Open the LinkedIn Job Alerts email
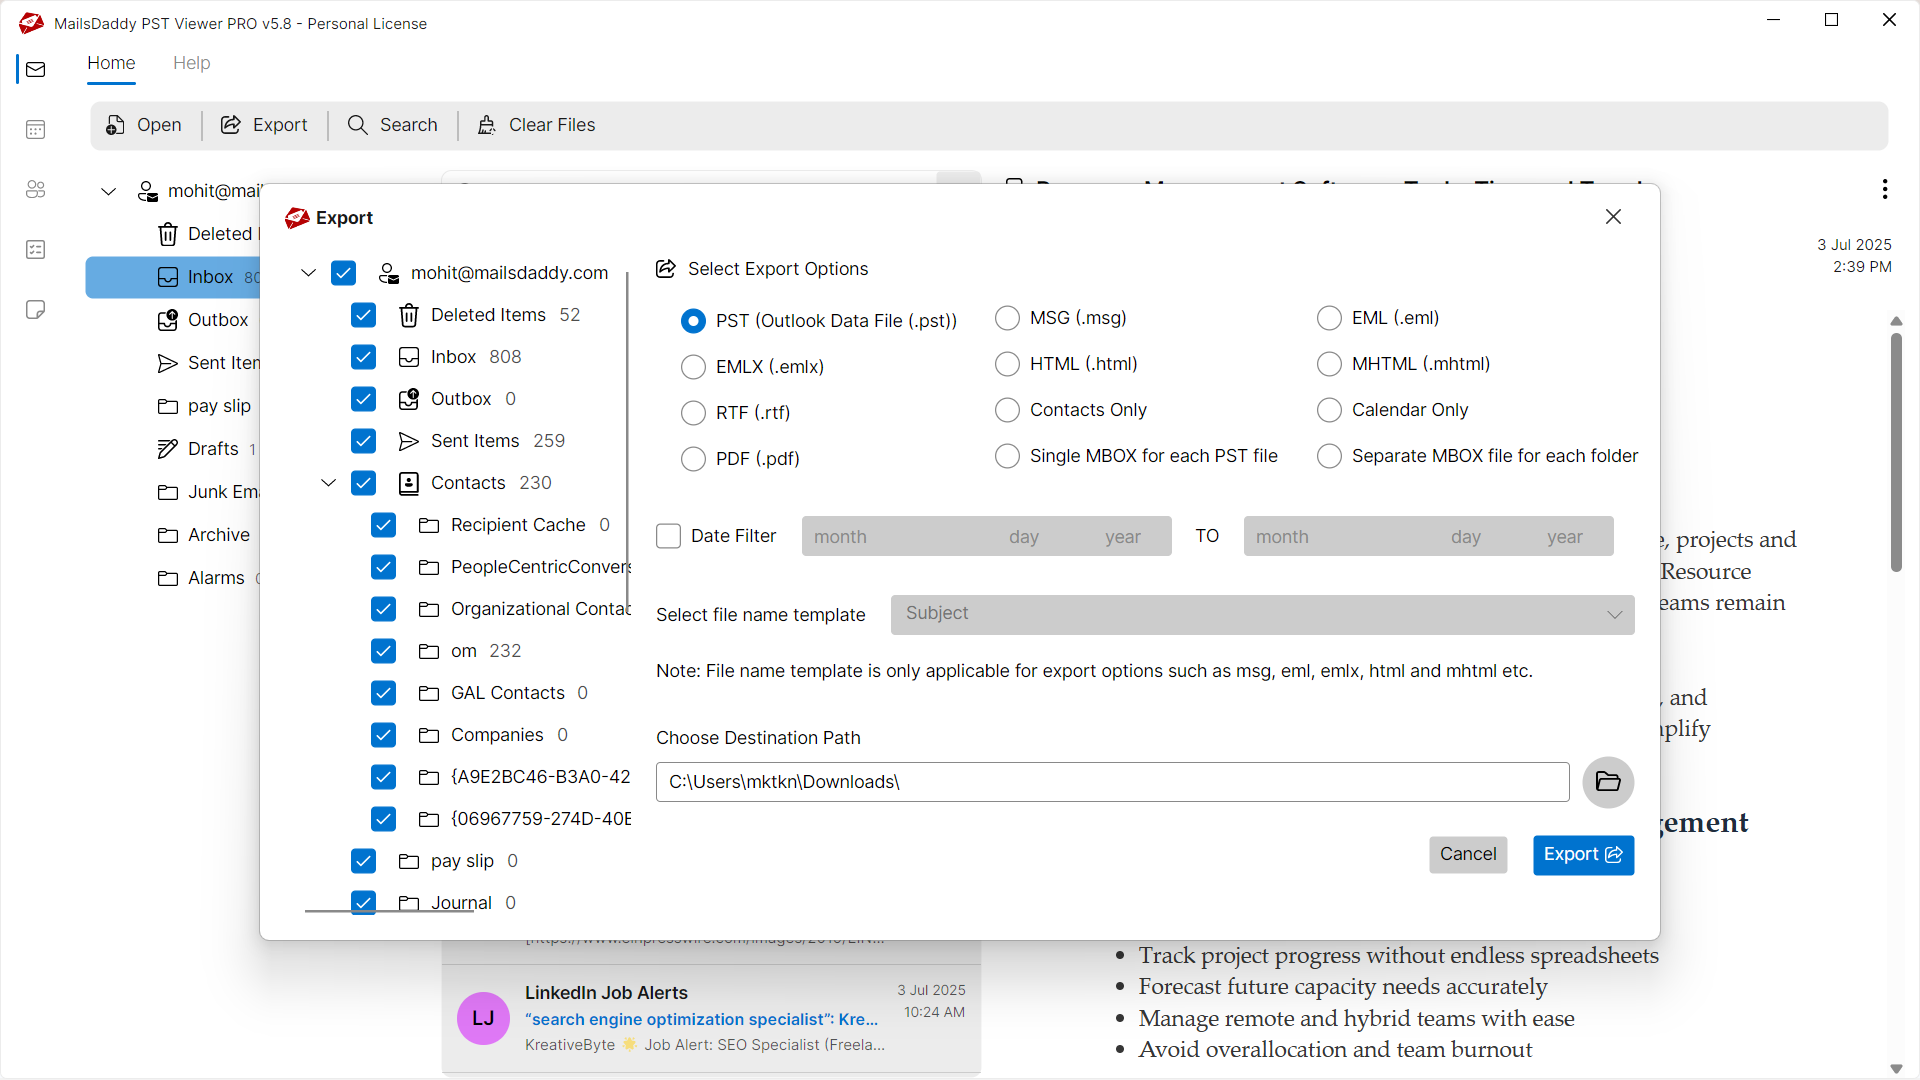1920x1080 pixels. [711, 1018]
